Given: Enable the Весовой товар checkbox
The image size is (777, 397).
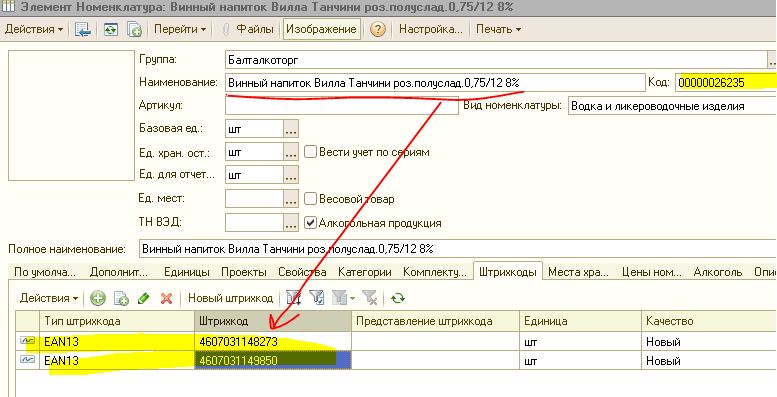Looking at the screenshot, I should [x=310, y=199].
